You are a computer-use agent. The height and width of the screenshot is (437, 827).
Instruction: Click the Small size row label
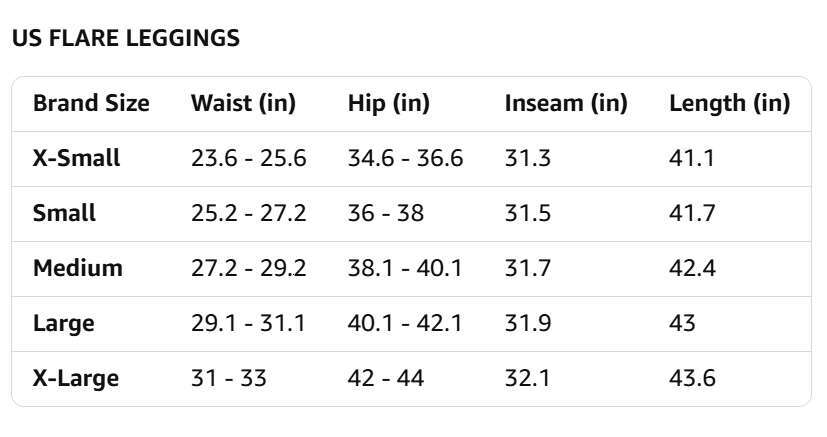point(65,213)
